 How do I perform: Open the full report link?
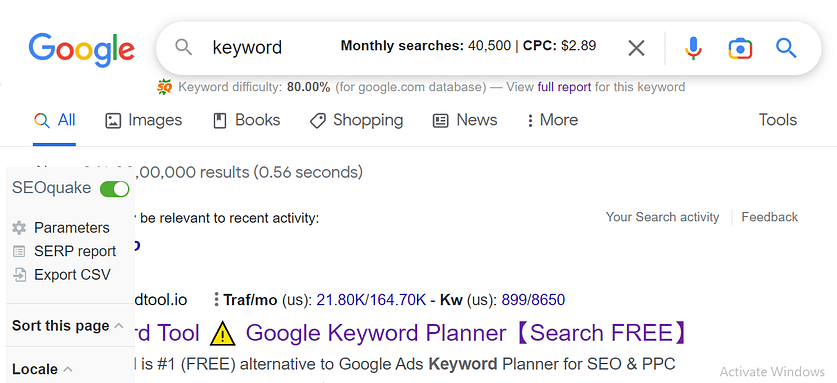(564, 87)
